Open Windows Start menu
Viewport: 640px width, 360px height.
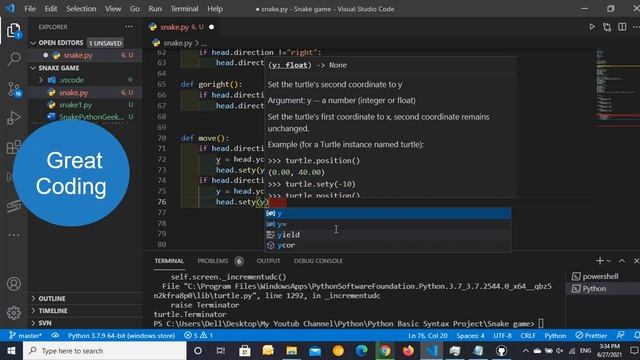[11, 351]
